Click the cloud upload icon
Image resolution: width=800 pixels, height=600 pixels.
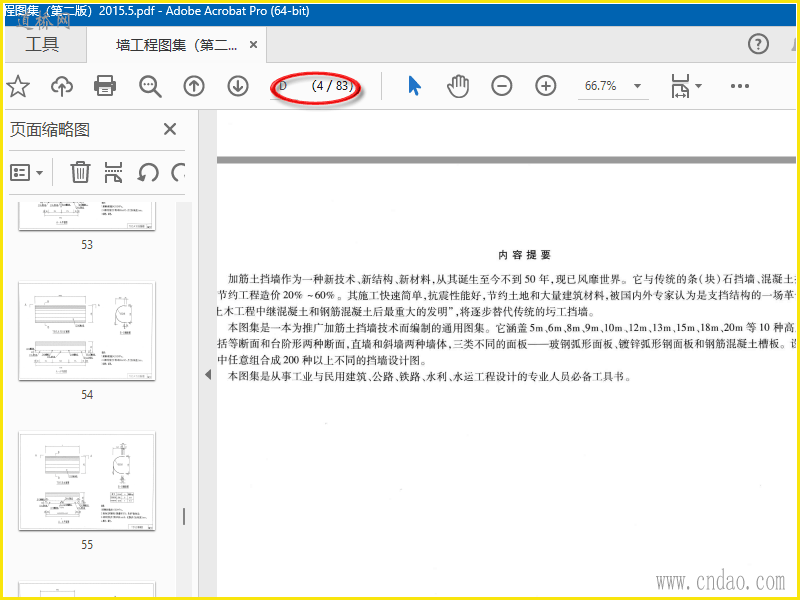pyautogui.click(x=62, y=86)
